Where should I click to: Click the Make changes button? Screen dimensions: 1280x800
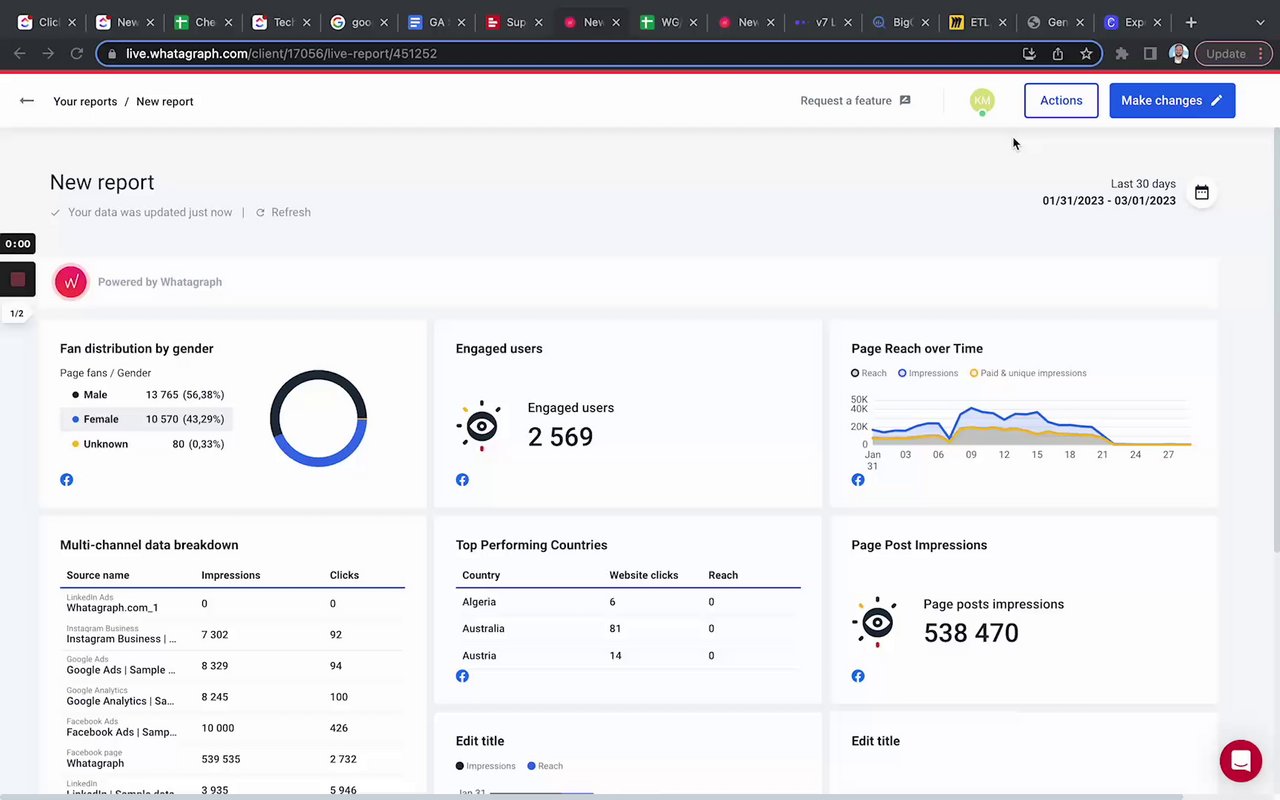(1172, 100)
